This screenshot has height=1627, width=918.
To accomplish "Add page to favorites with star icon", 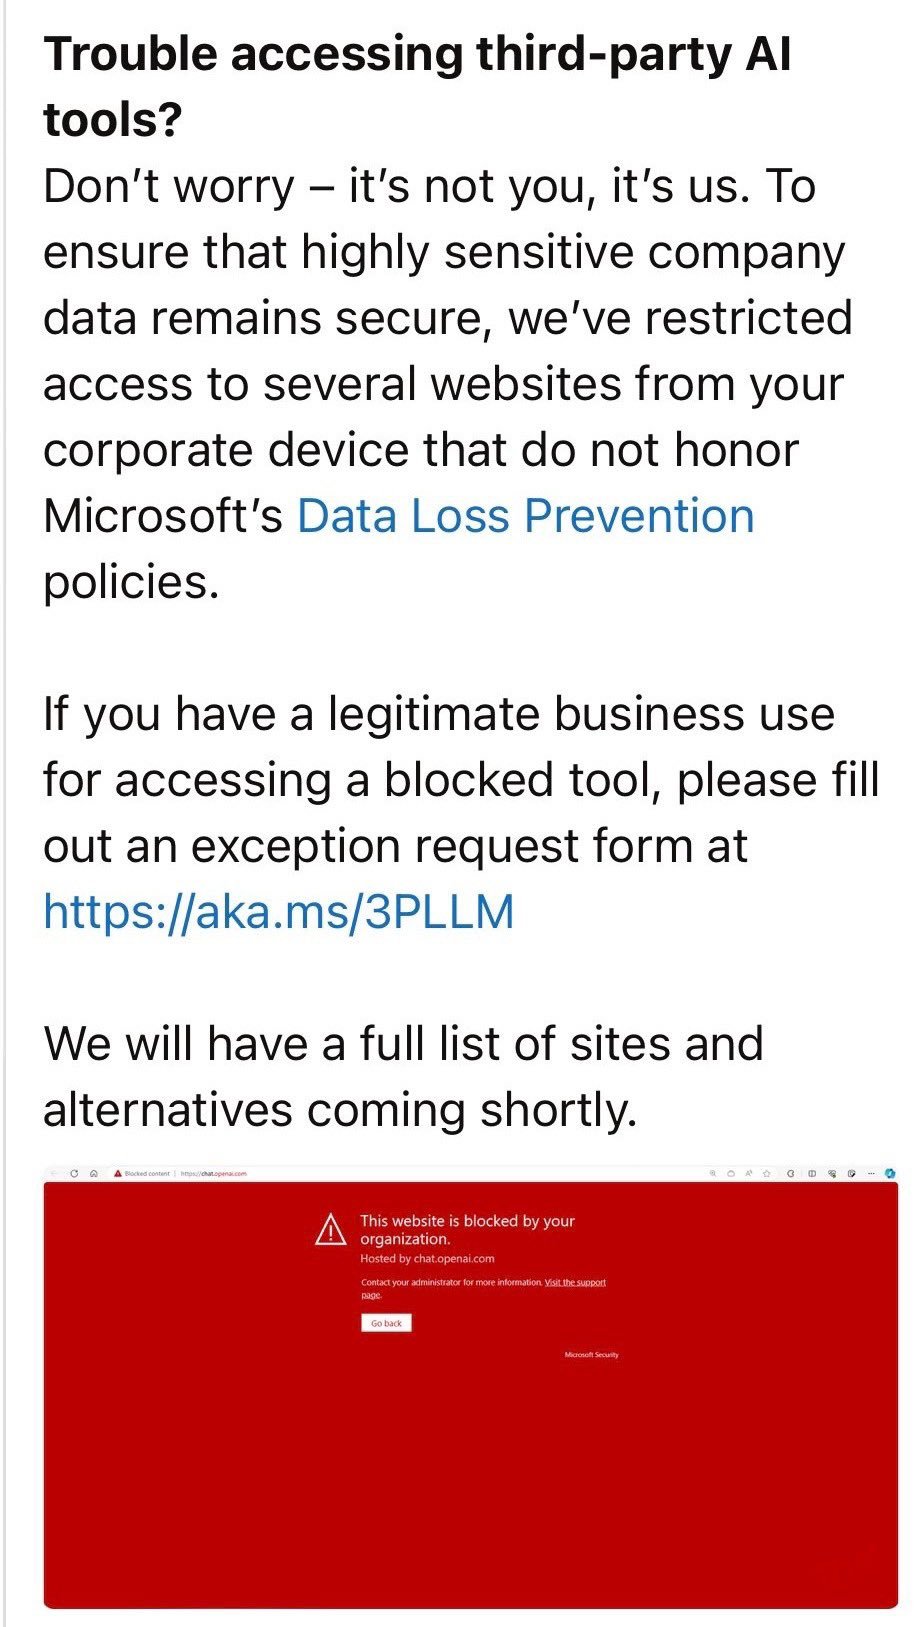I will [766, 1173].
